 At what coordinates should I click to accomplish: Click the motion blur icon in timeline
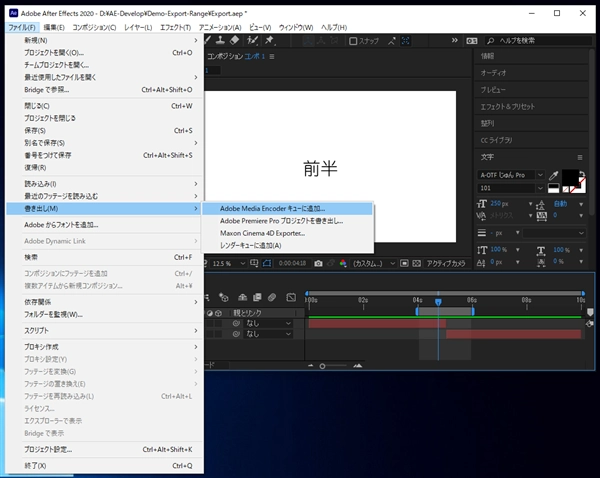(x=272, y=297)
